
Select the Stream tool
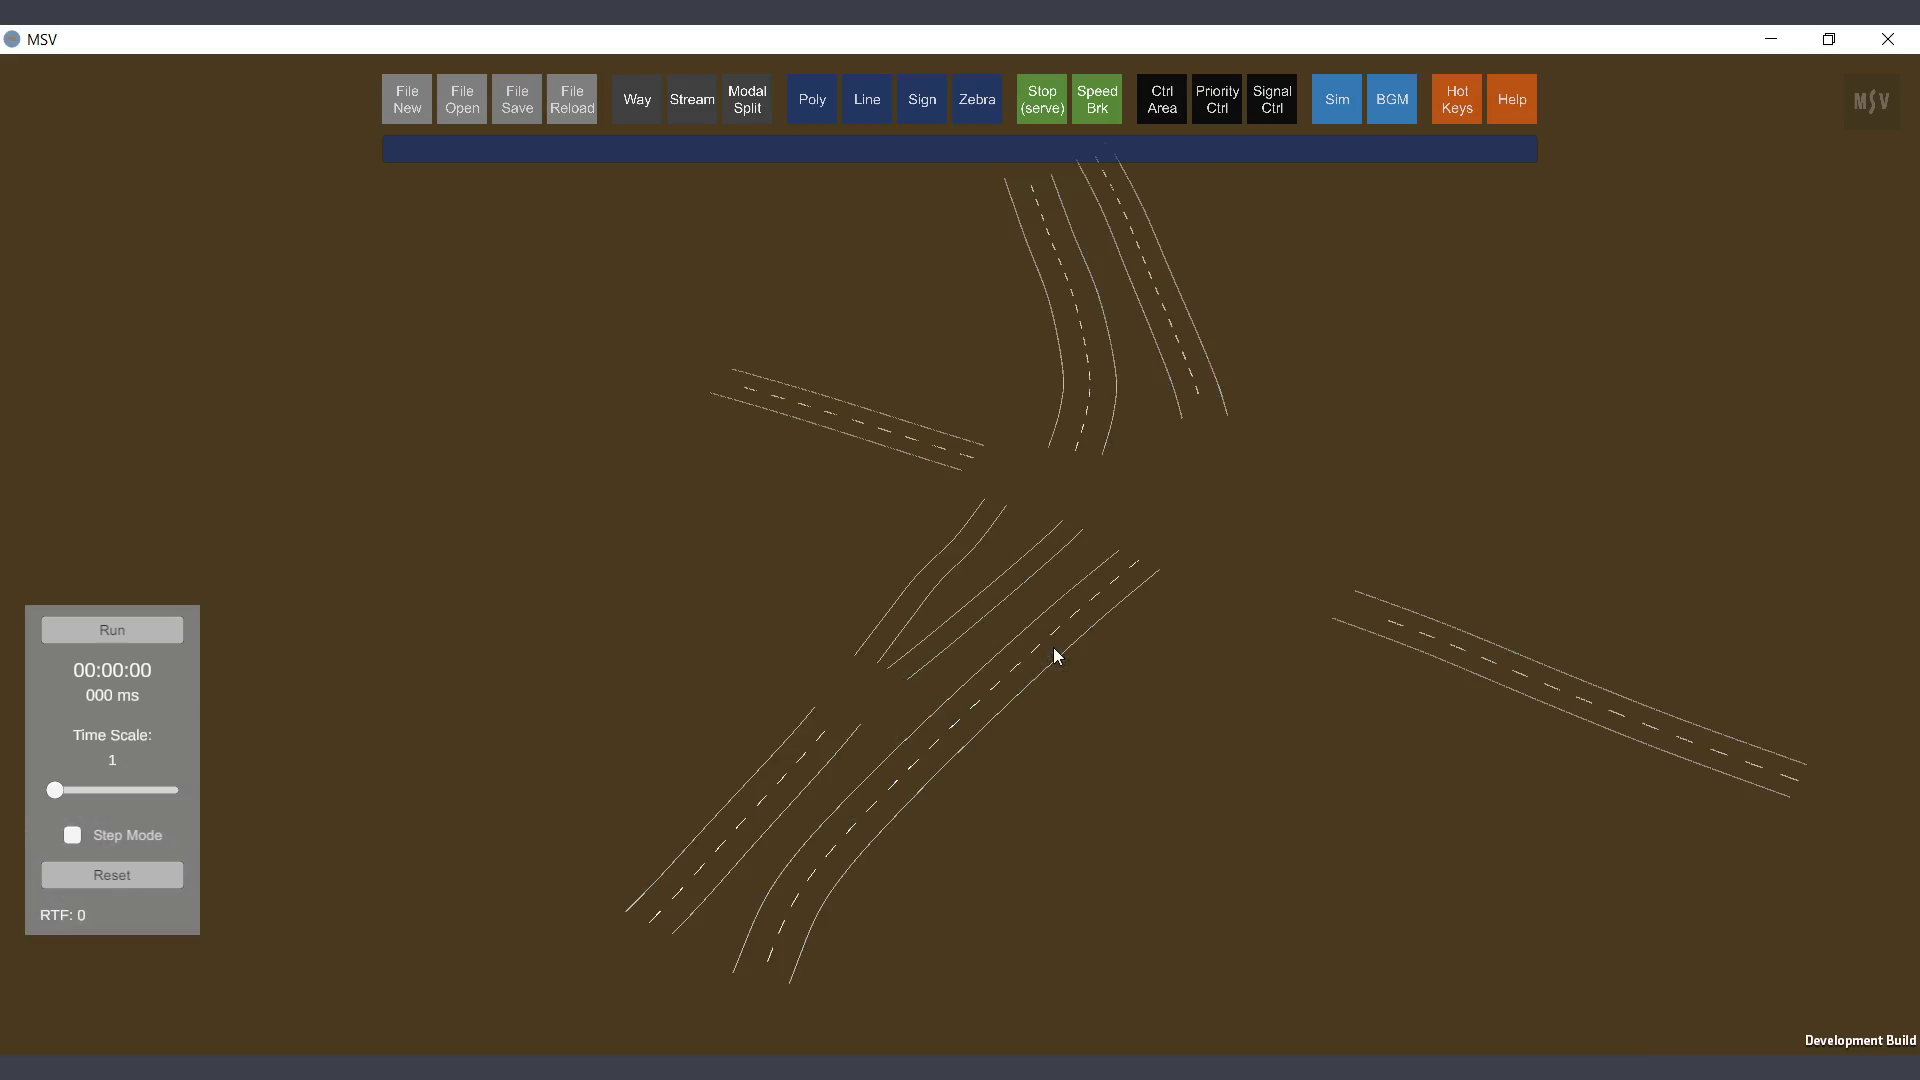tap(692, 99)
